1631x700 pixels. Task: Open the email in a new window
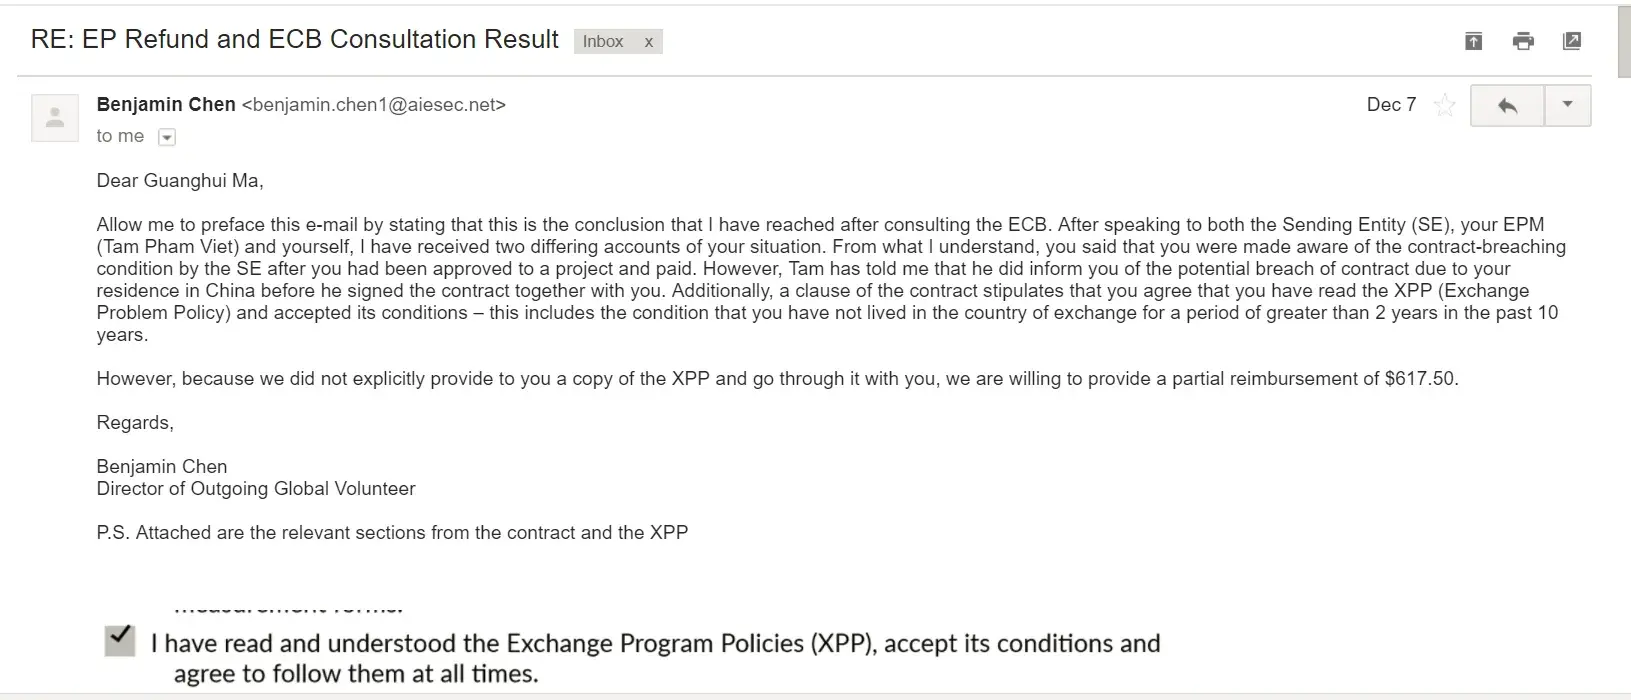(x=1572, y=41)
